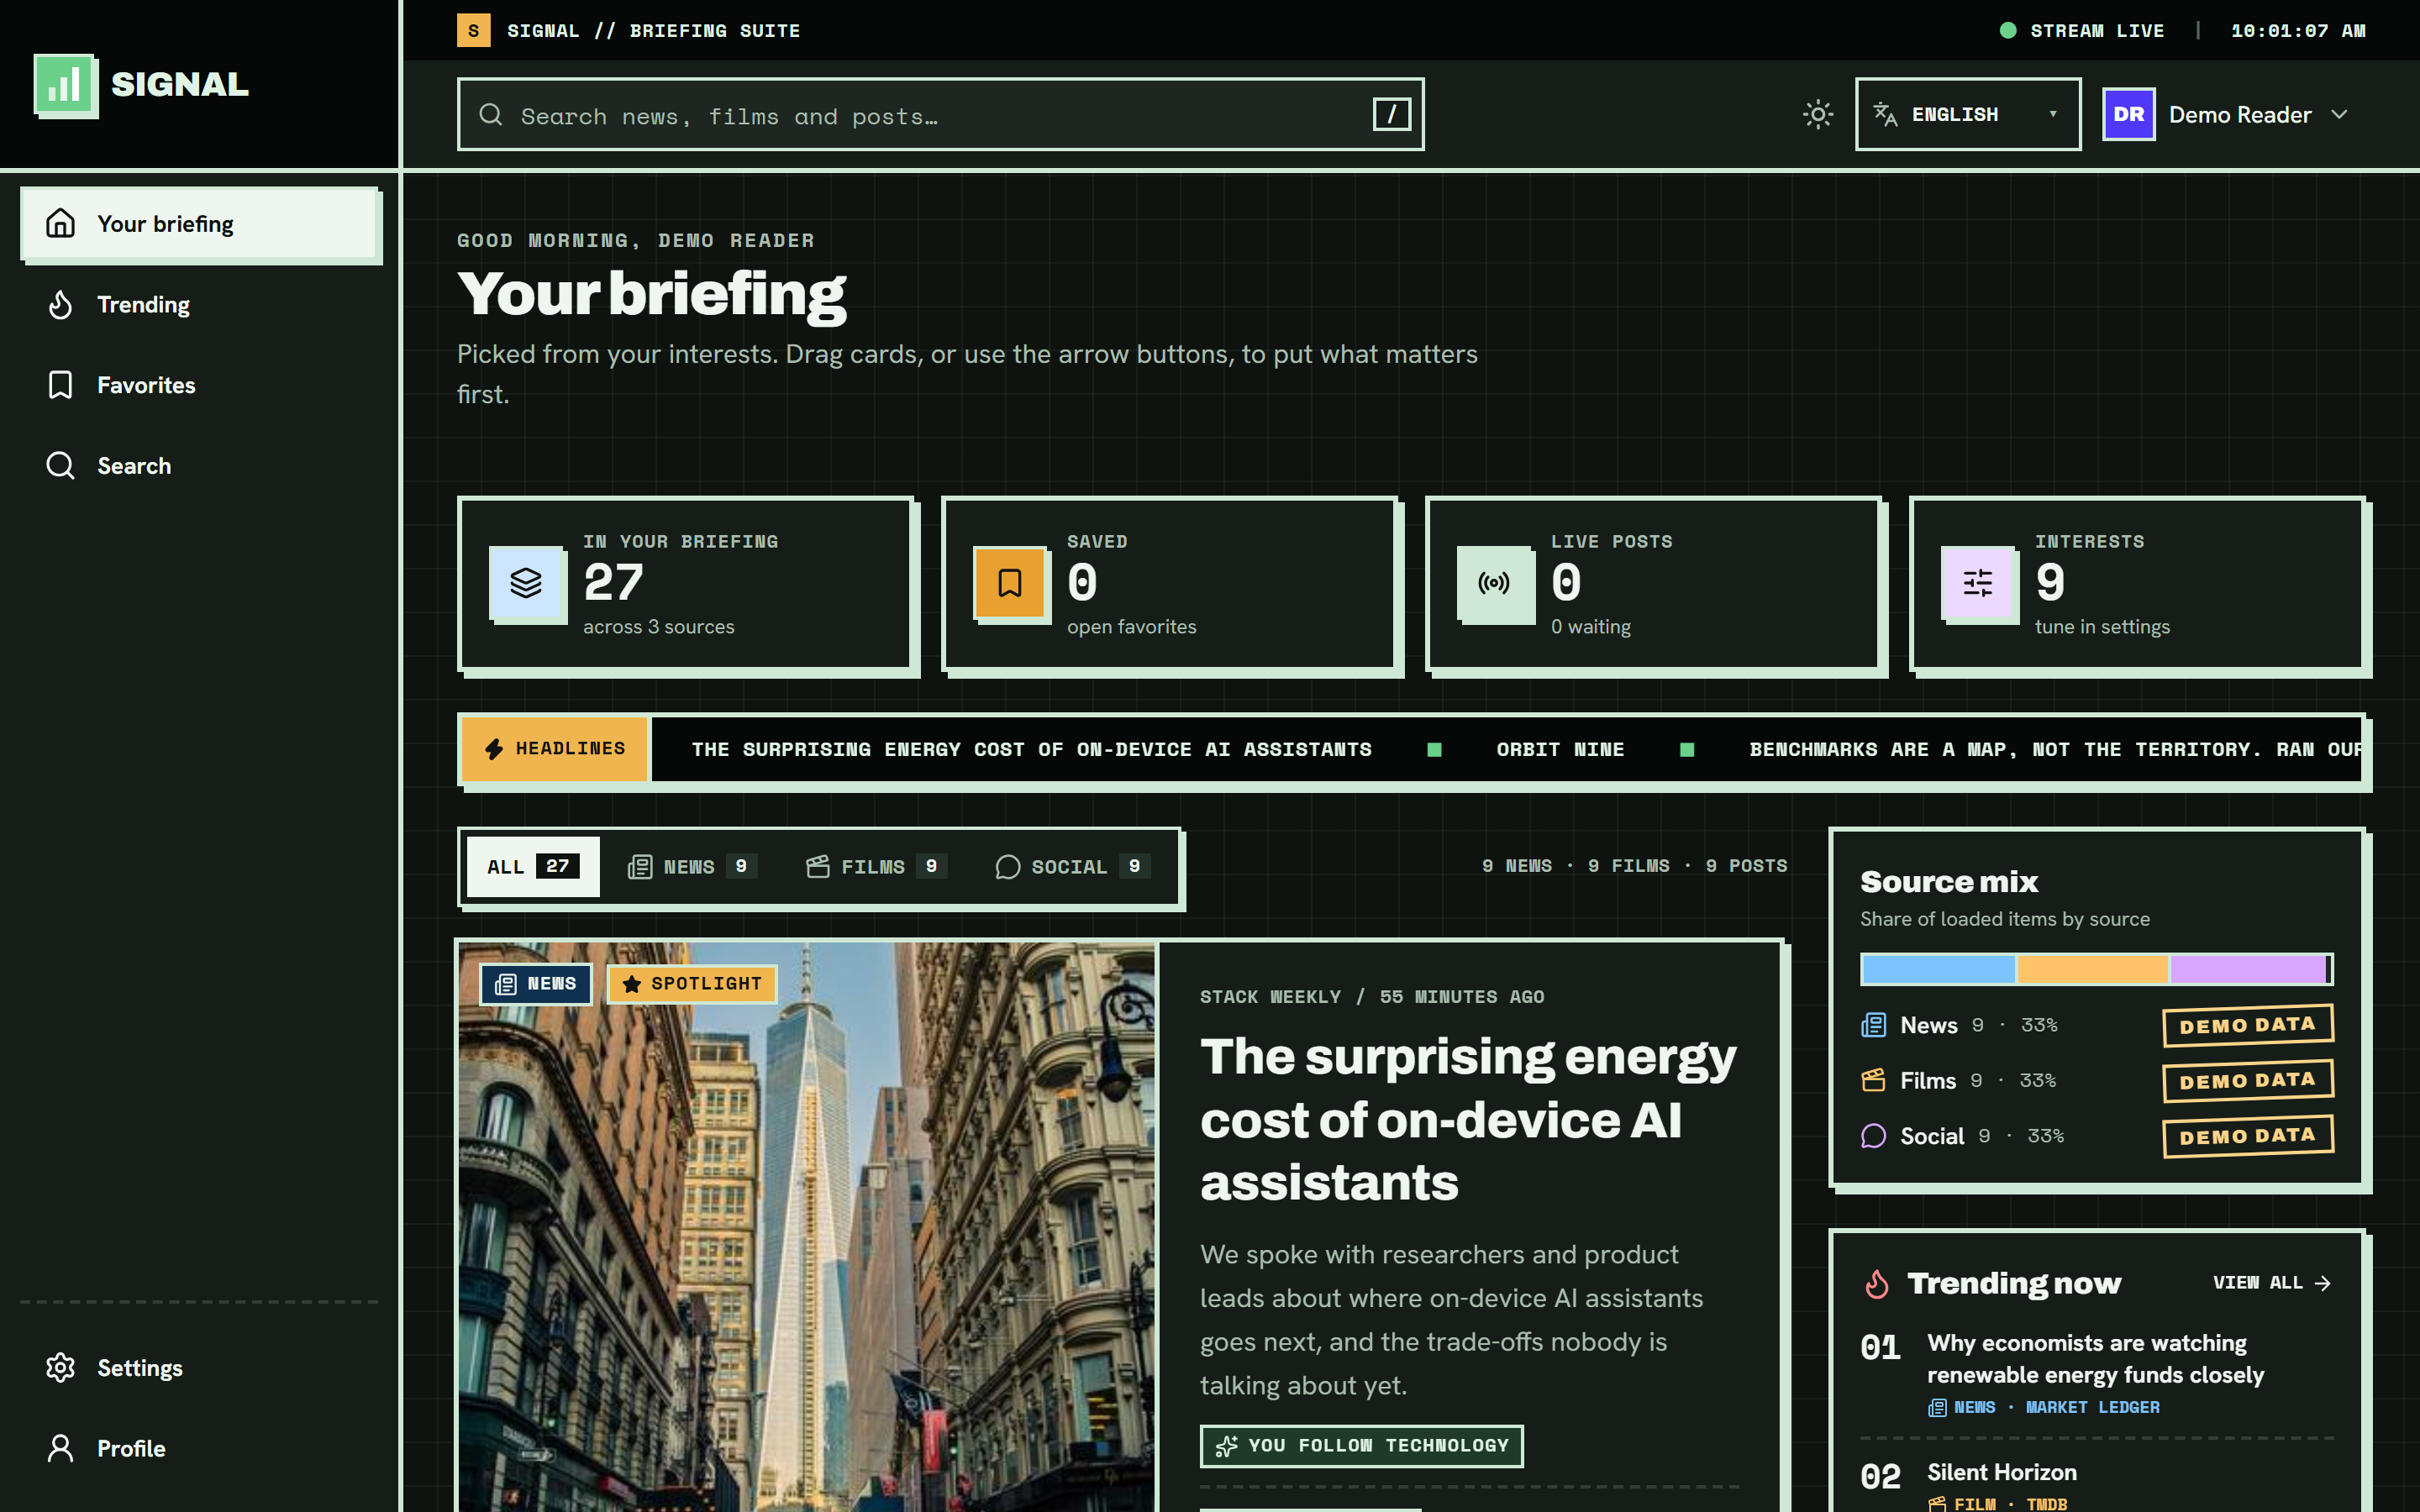
Task: Click the SIGNAL bar-chart logo icon
Action: click(65, 85)
